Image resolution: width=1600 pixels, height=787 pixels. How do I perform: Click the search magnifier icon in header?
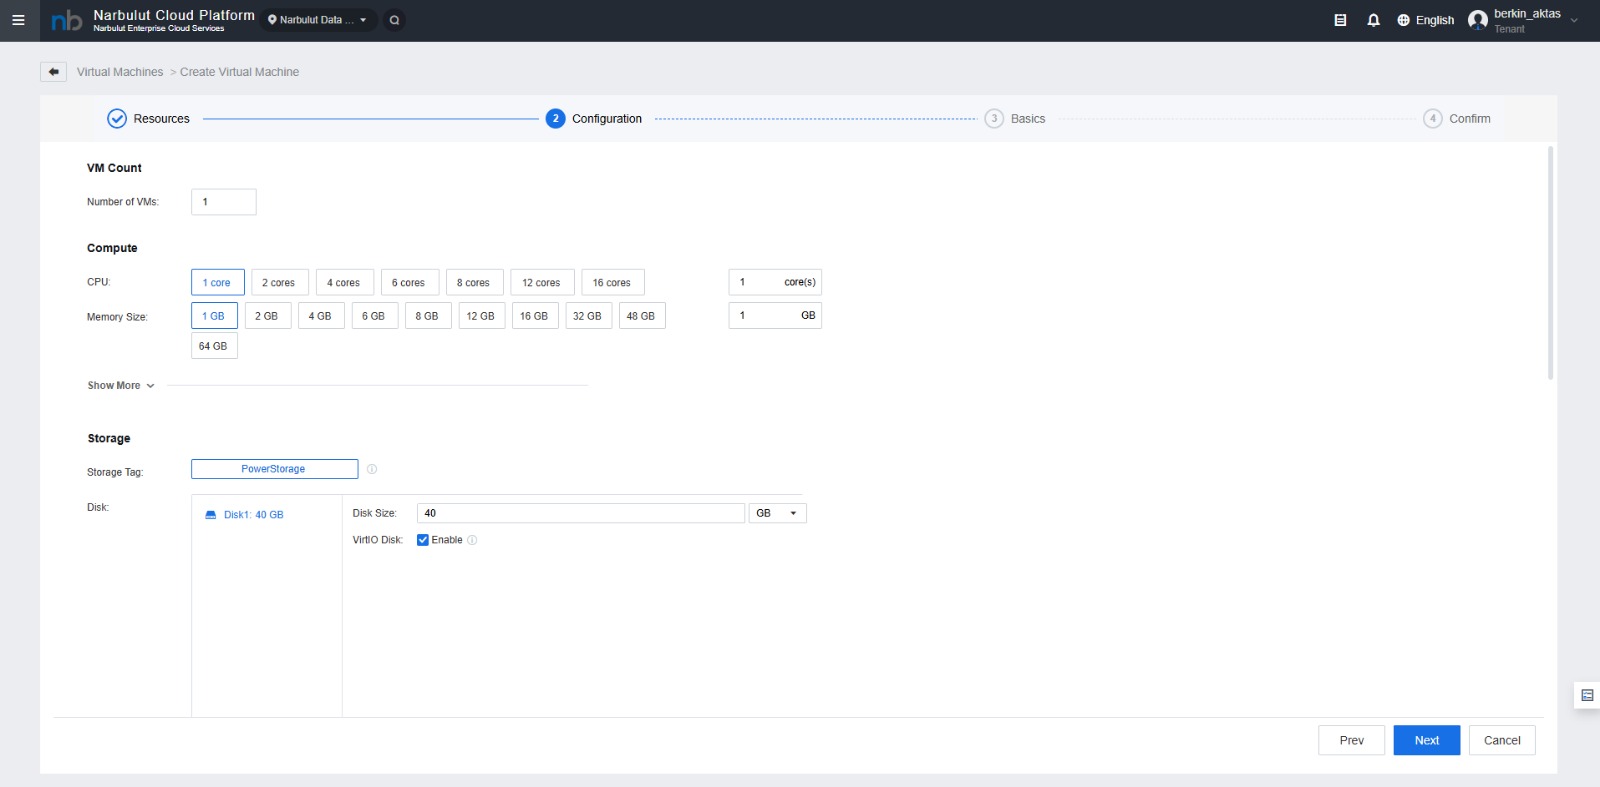tap(395, 20)
